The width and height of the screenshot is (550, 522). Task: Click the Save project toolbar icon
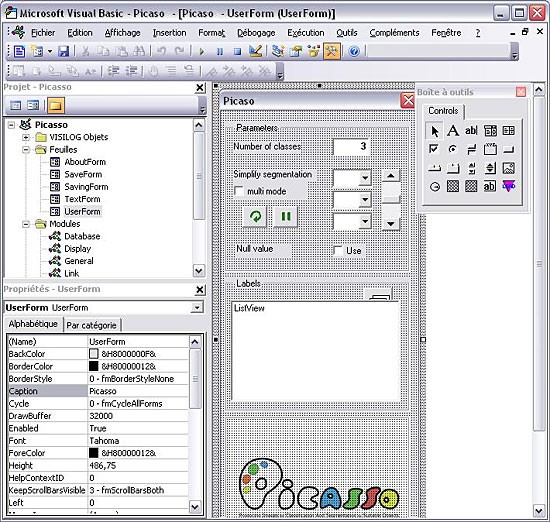[63, 52]
